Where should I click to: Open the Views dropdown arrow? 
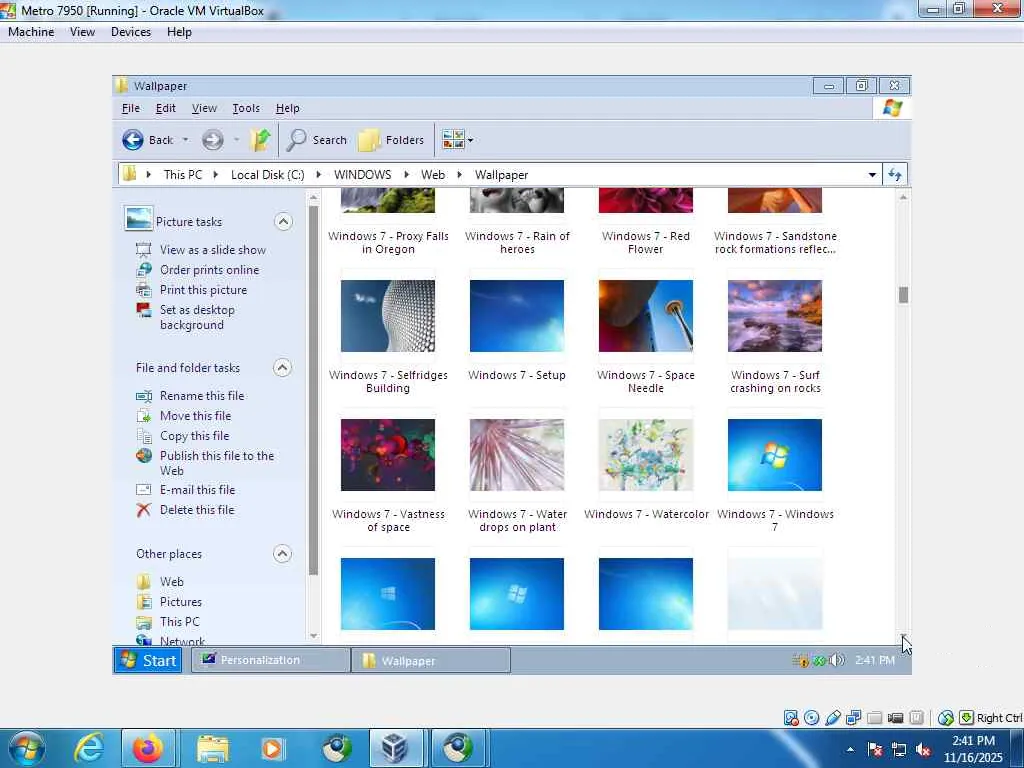coord(470,140)
